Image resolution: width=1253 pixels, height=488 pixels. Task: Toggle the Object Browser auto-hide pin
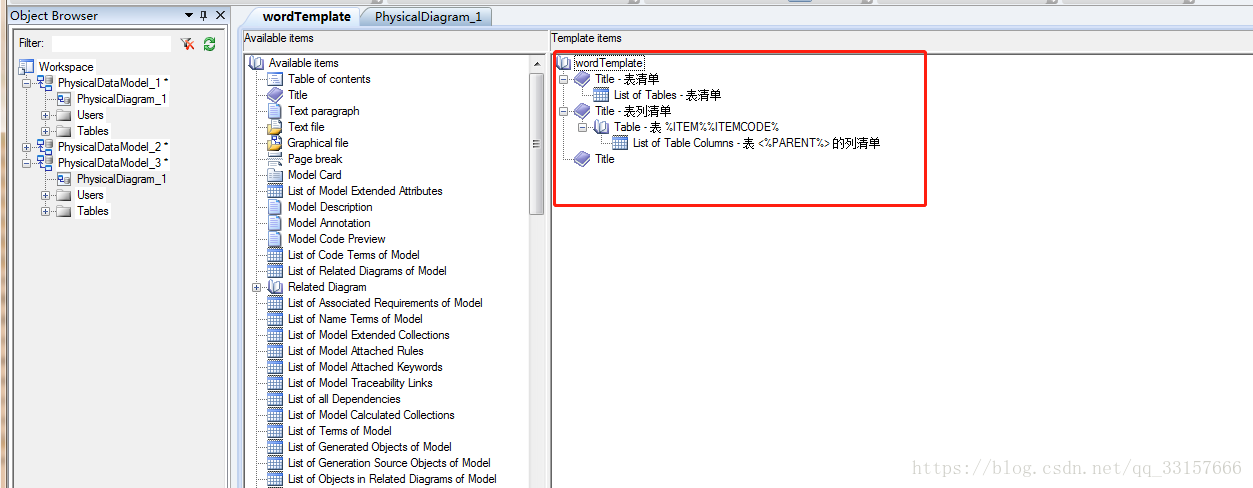click(205, 15)
